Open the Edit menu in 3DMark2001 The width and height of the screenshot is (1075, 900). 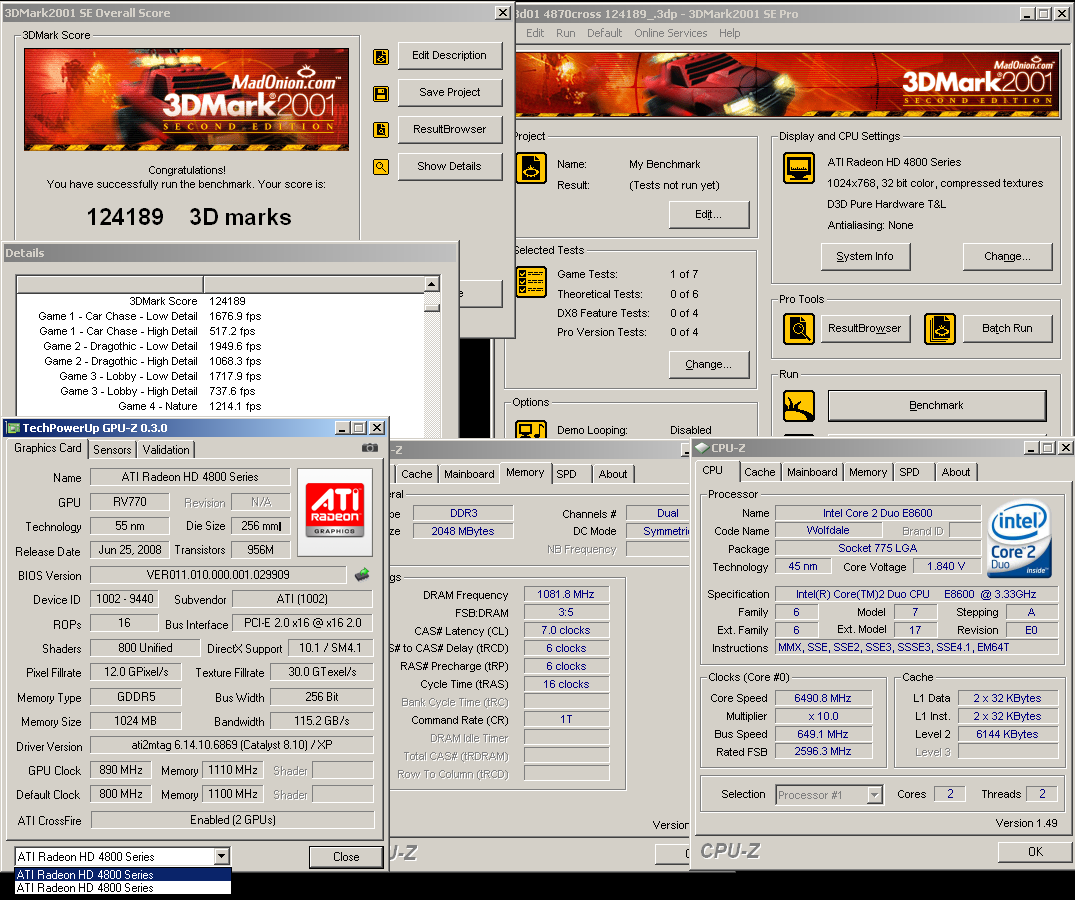(x=535, y=33)
